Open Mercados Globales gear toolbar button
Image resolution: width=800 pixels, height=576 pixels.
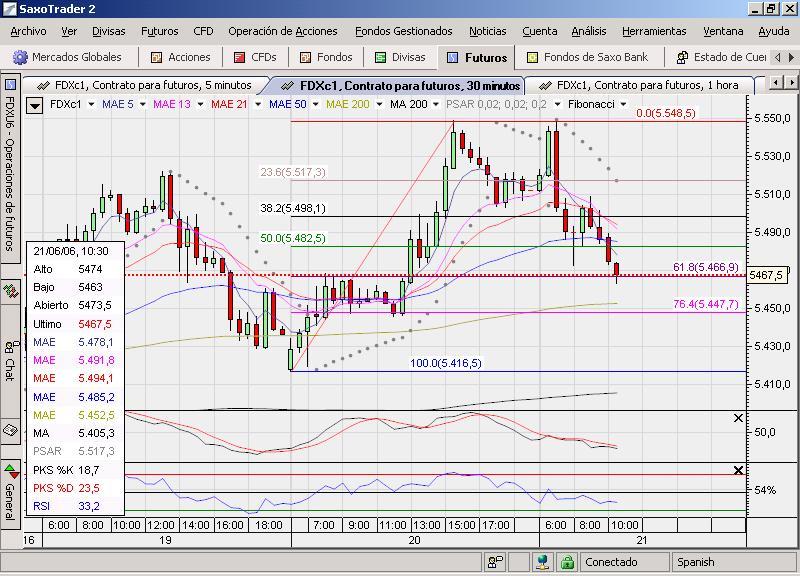pos(20,57)
